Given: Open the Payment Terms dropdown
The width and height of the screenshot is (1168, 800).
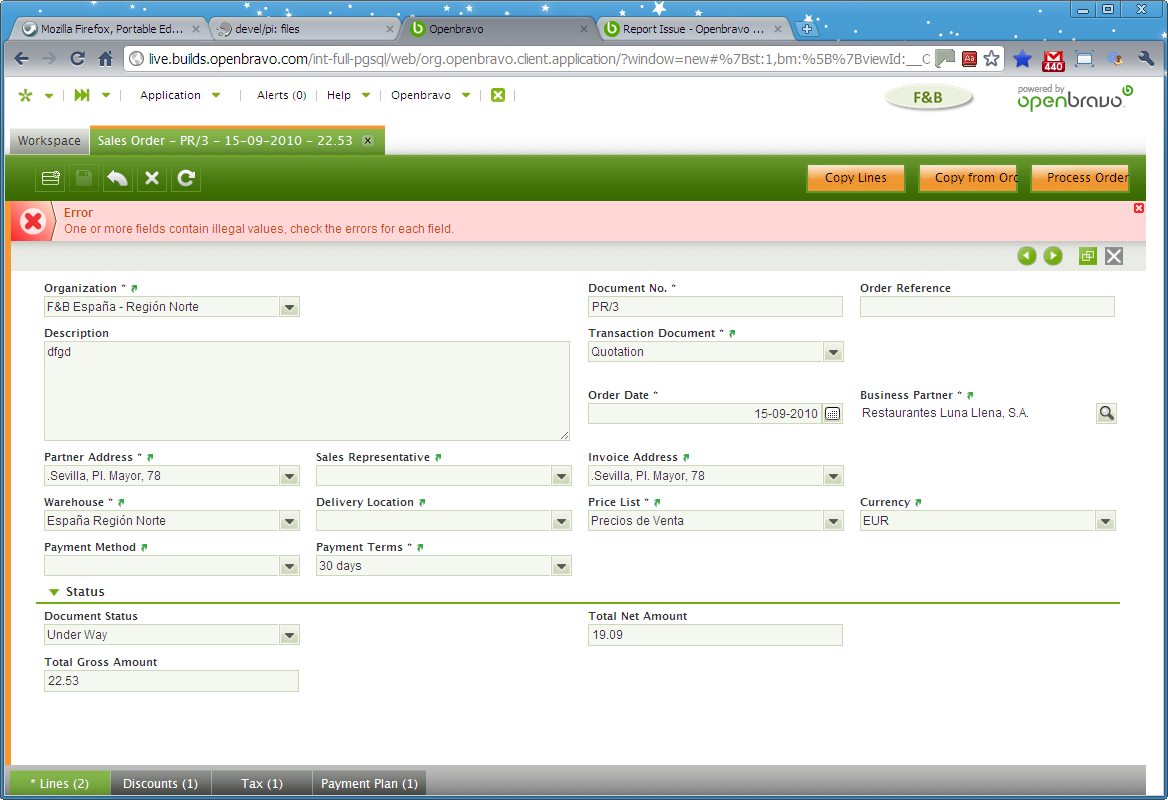Looking at the screenshot, I should coord(561,566).
